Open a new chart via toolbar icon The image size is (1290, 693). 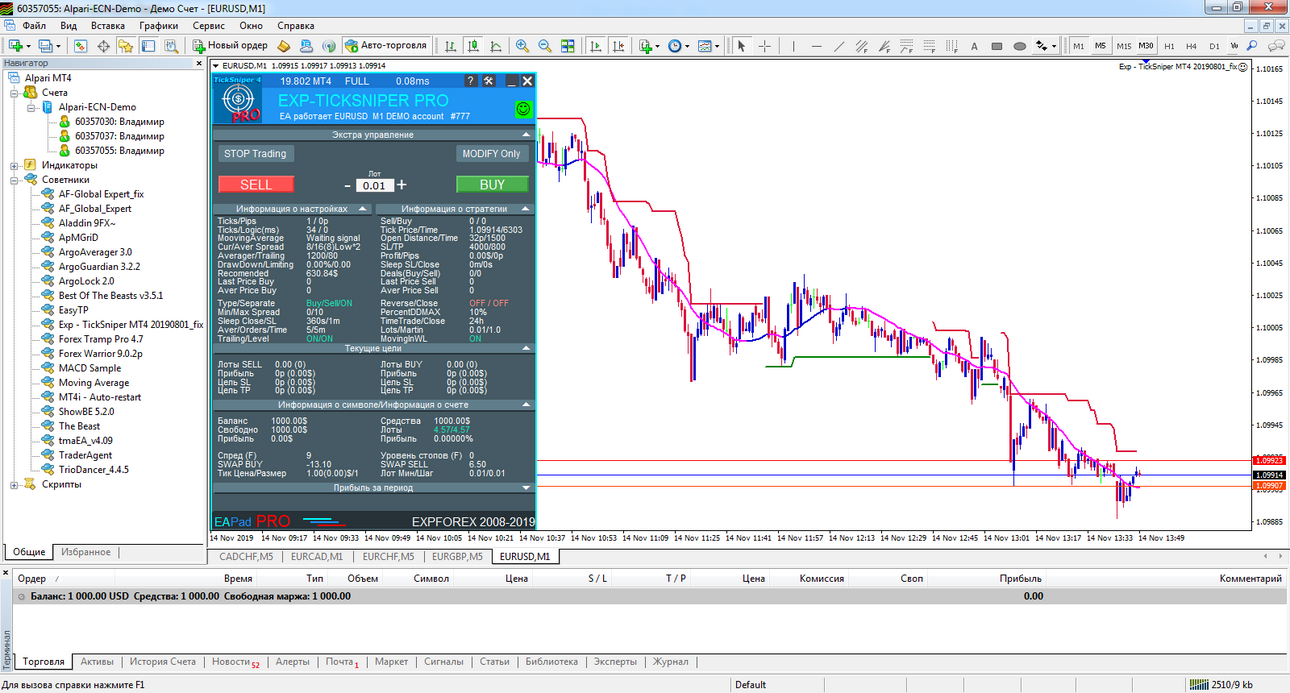click(x=17, y=46)
